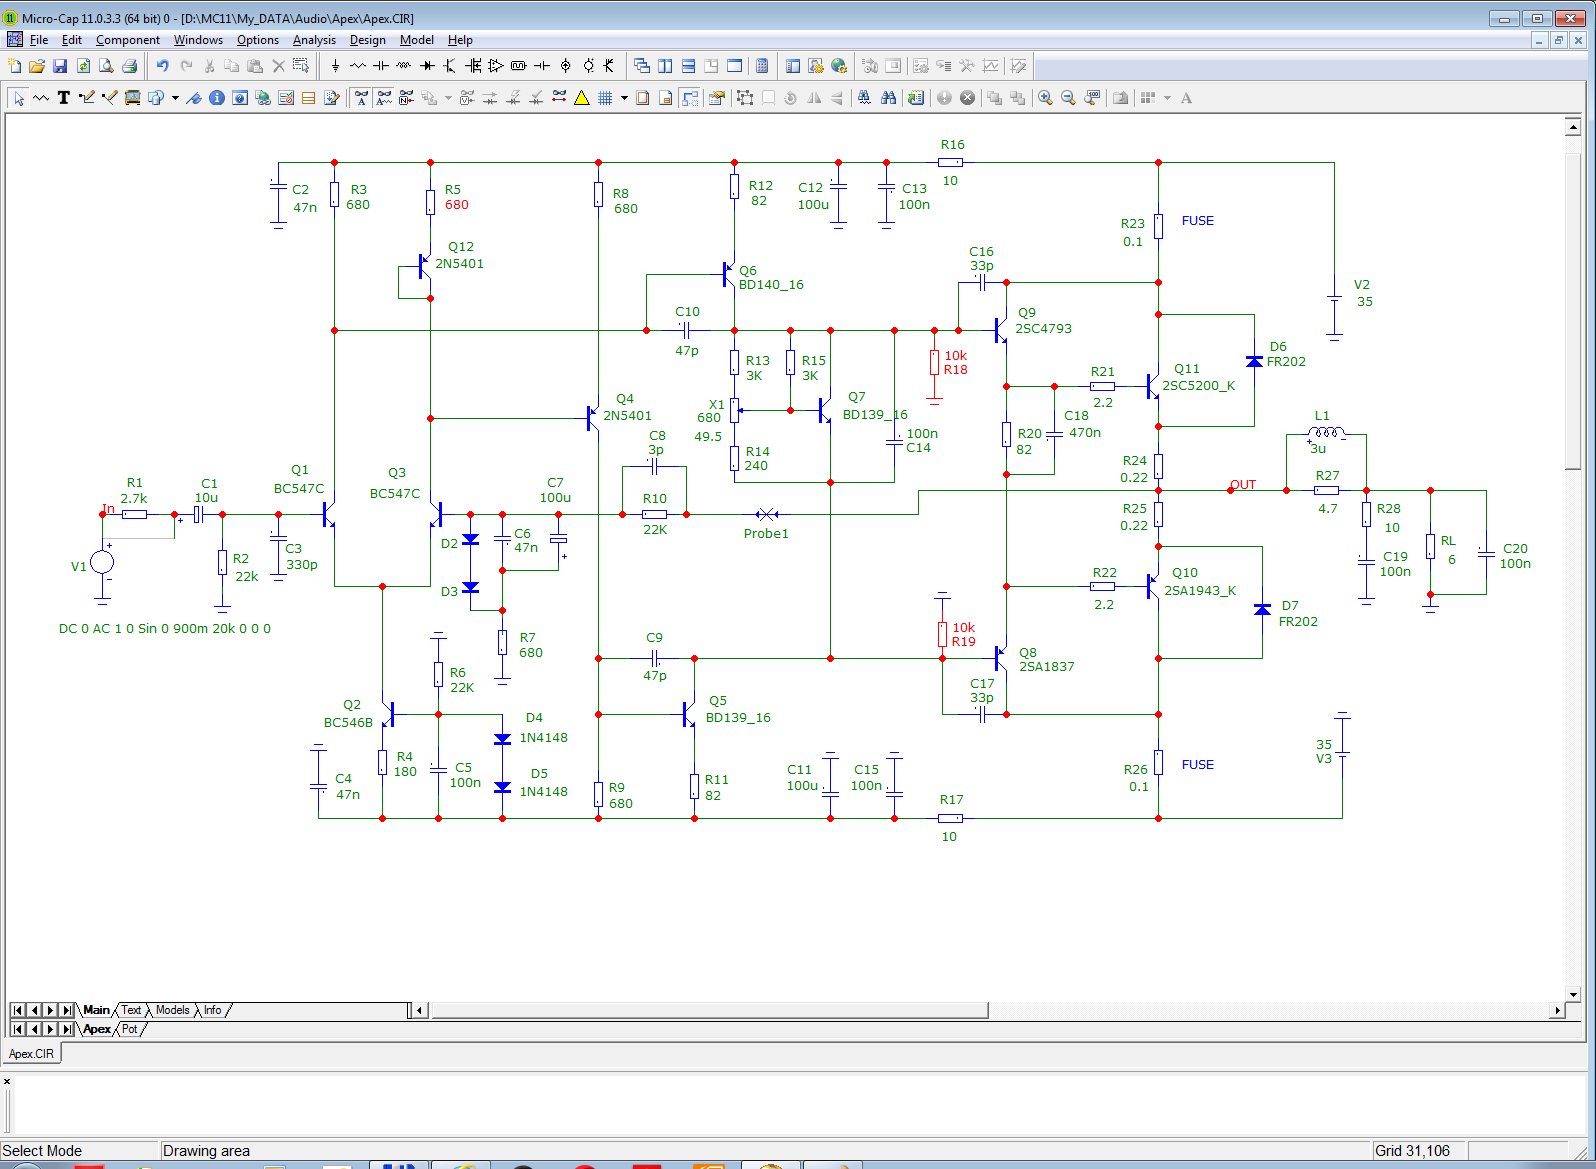This screenshot has width=1596, height=1169.
Task: Click the vertical scrollbar down arrow
Action: click(x=1573, y=995)
